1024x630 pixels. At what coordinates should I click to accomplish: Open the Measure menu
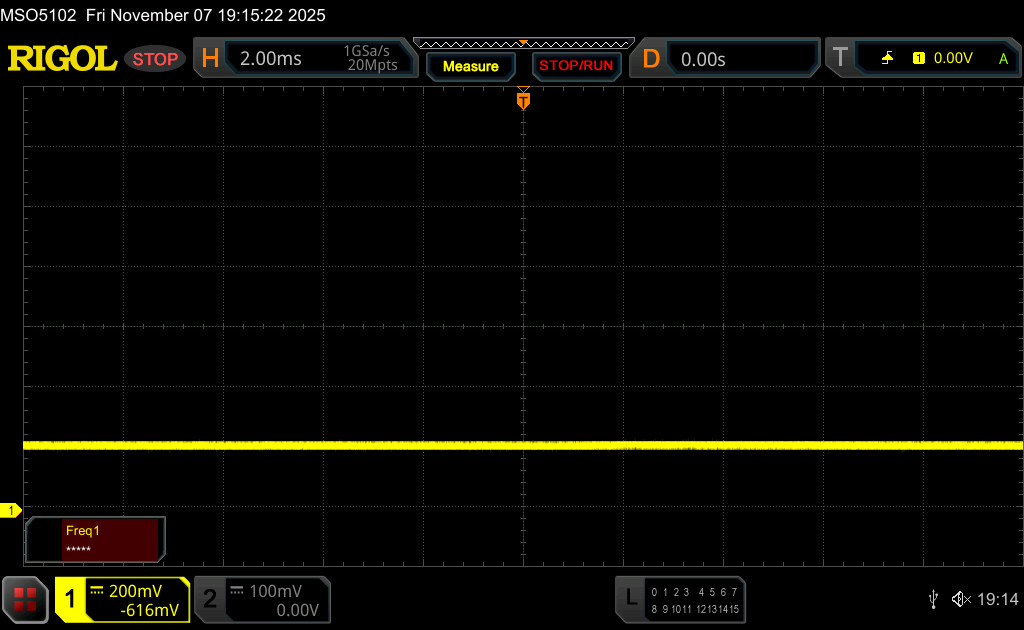click(470, 66)
